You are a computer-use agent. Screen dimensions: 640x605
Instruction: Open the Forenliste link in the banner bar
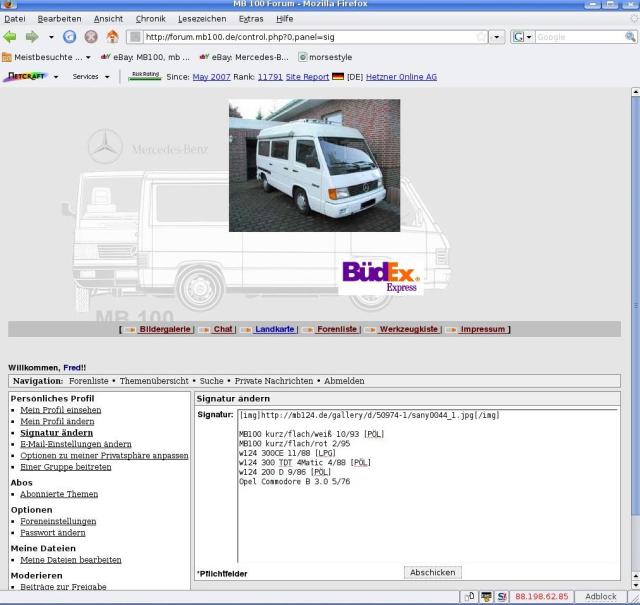point(337,329)
